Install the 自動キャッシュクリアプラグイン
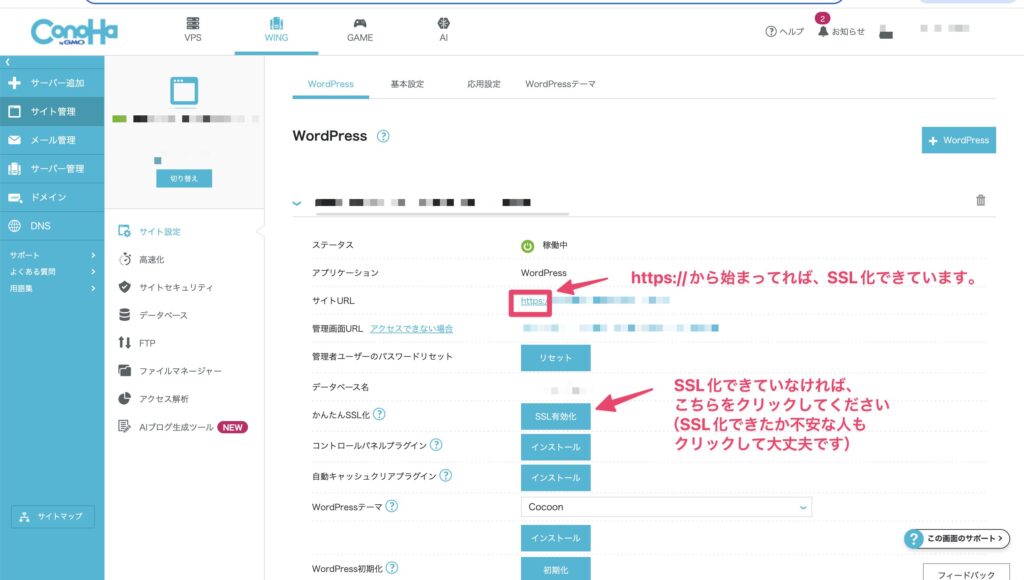The width and height of the screenshot is (1024, 580). (x=556, y=478)
